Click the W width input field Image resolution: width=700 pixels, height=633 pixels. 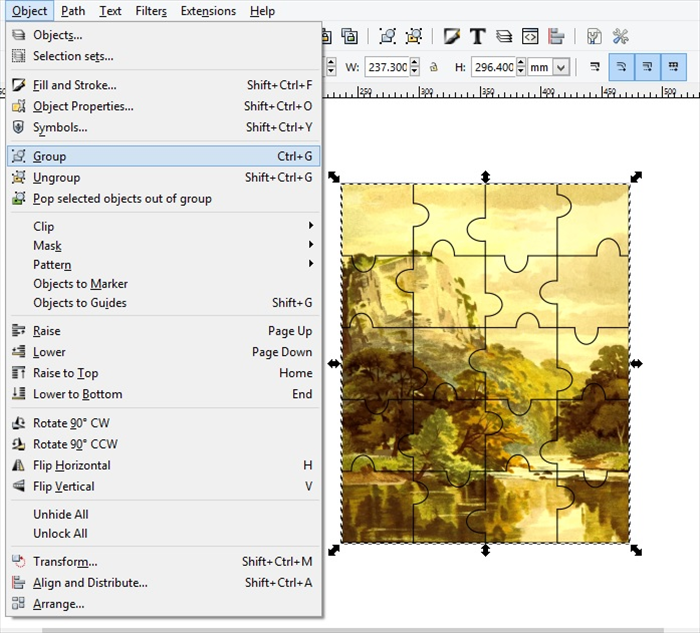tap(388, 67)
